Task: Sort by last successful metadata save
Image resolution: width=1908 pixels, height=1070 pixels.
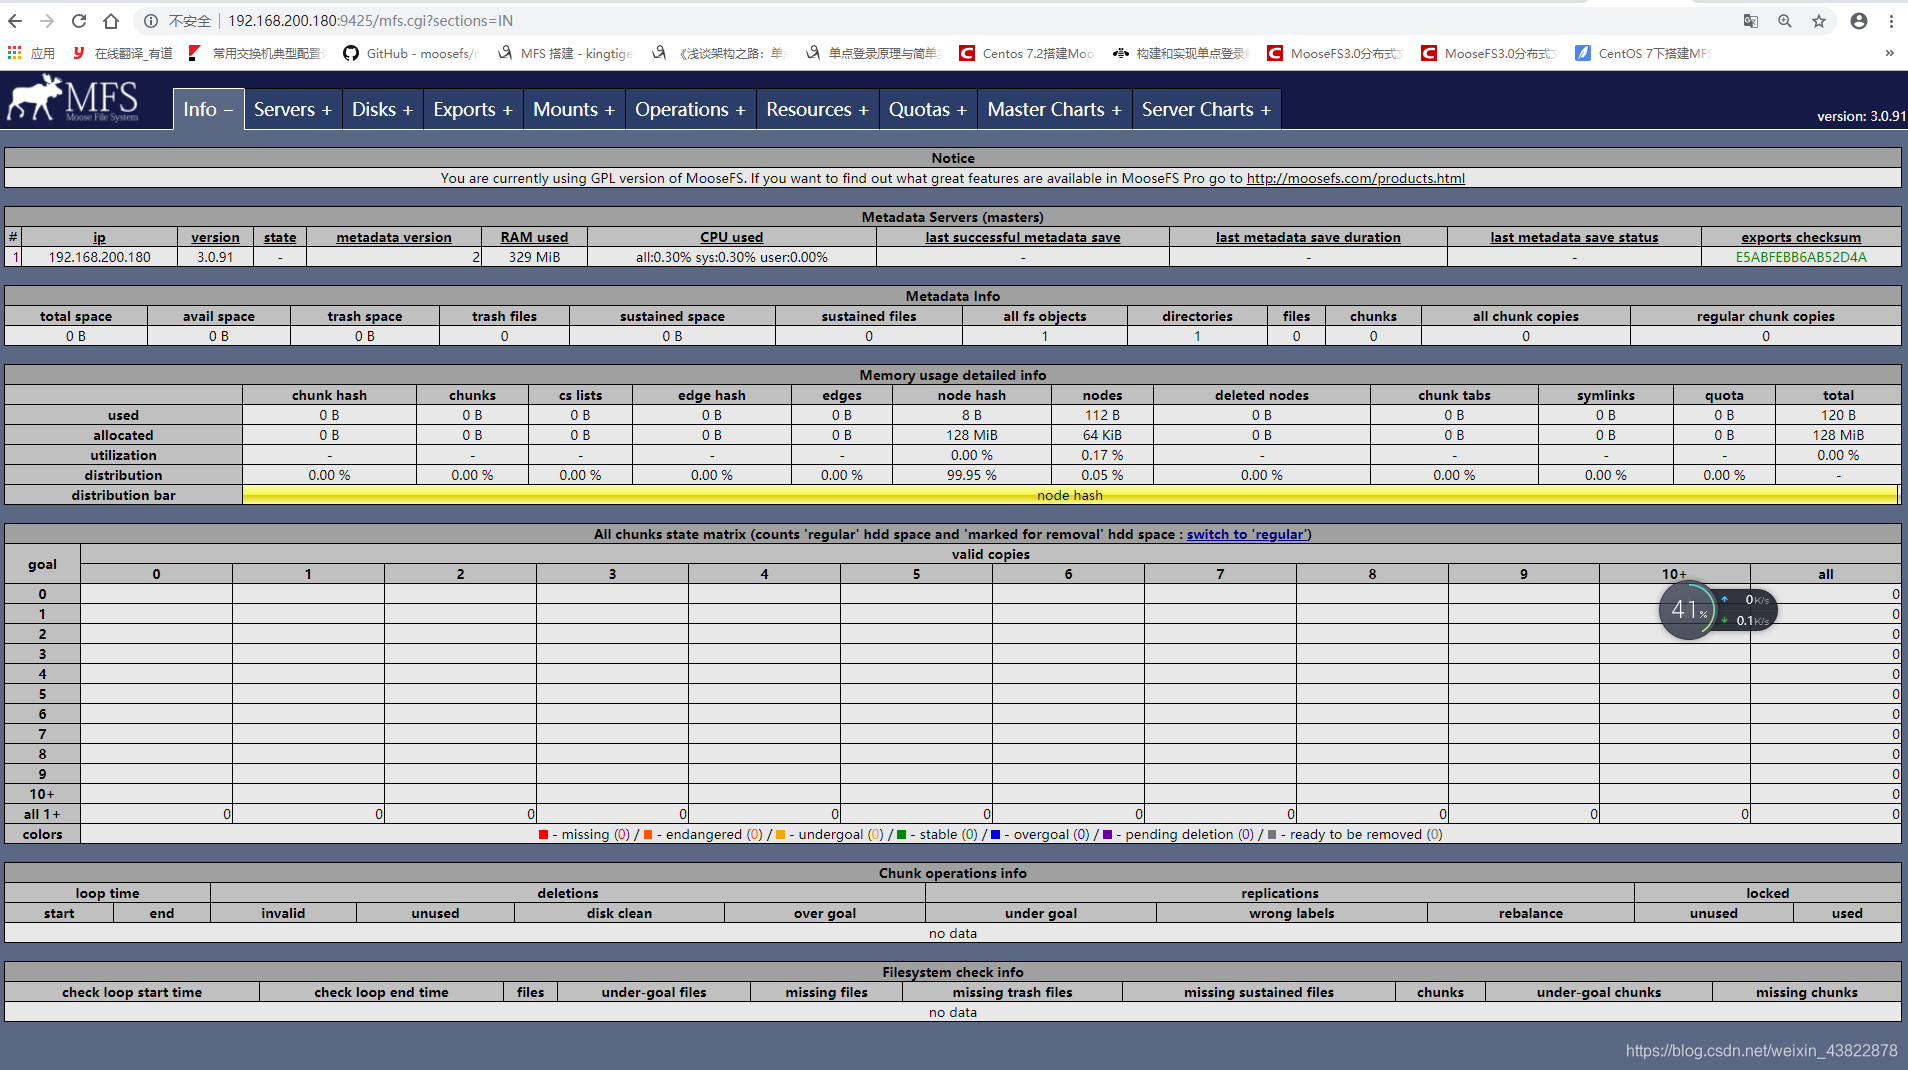Action: [1022, 237]
